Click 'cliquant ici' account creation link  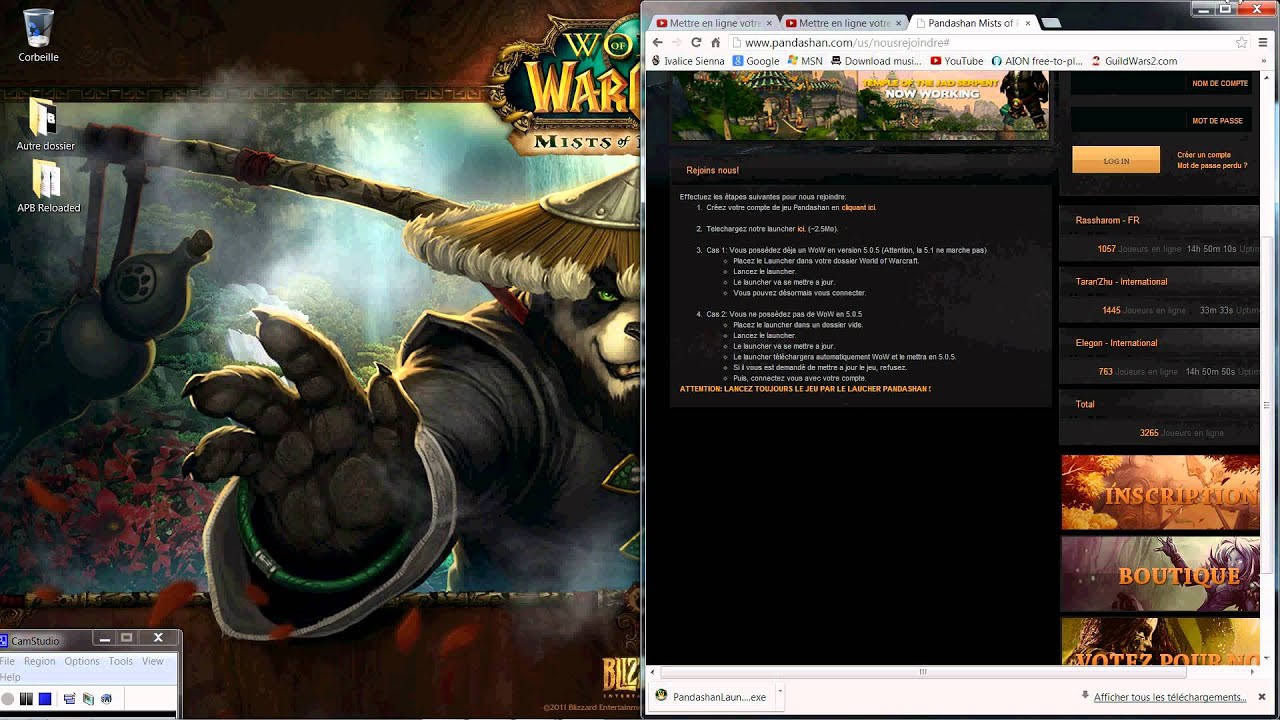(x=859, y=208)
